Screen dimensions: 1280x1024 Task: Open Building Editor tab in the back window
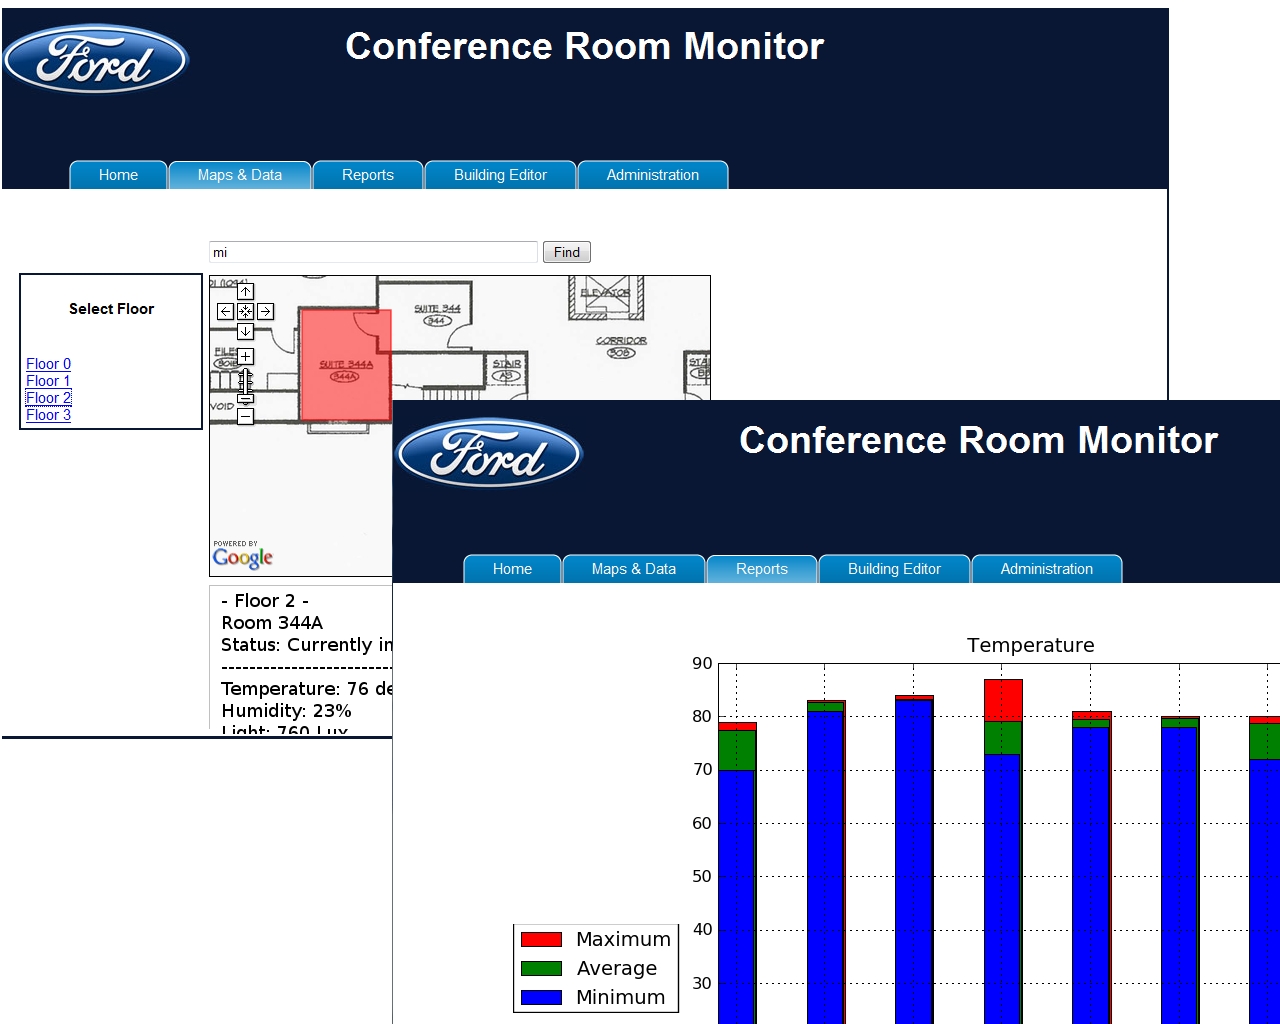pyautogui.click(x=500, y=175)
